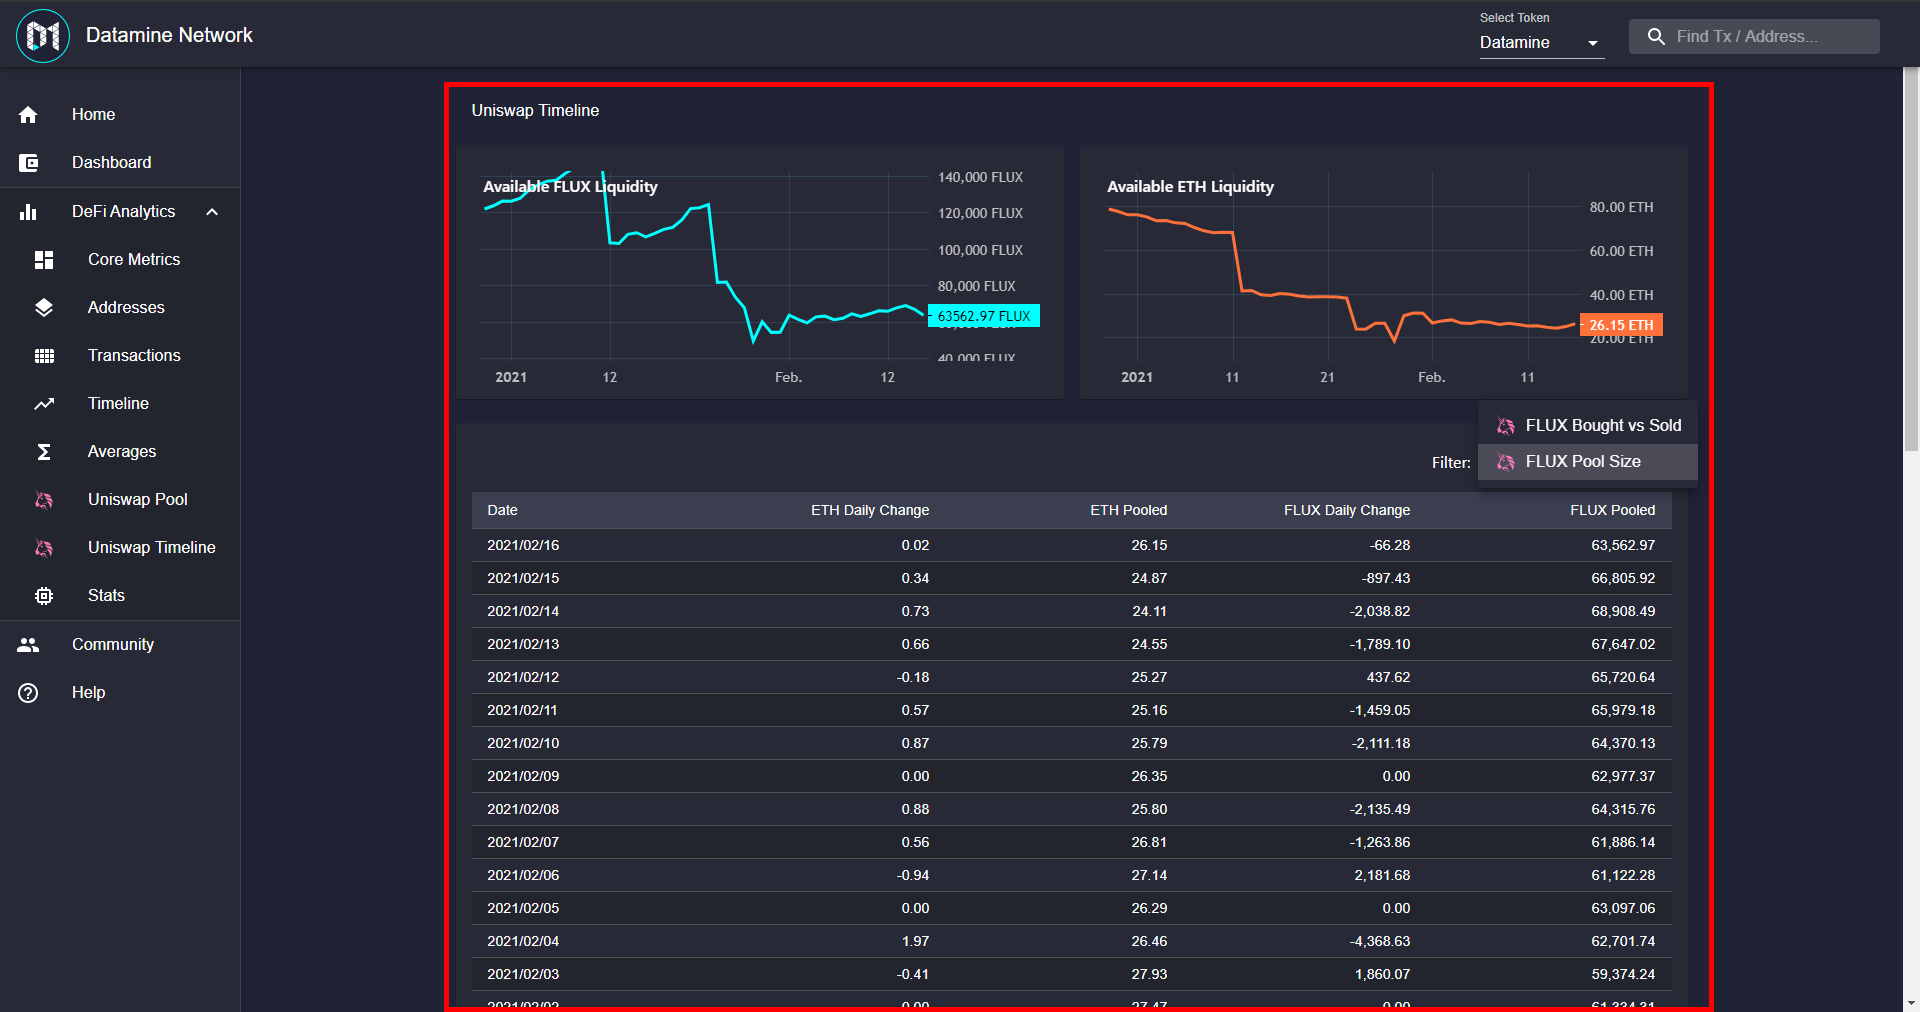Click unicorn icon beside FLUX Bought vs Sold
This screenshot has height=1012, width=1920.
pyautogui.click(x=1506, y=426)
